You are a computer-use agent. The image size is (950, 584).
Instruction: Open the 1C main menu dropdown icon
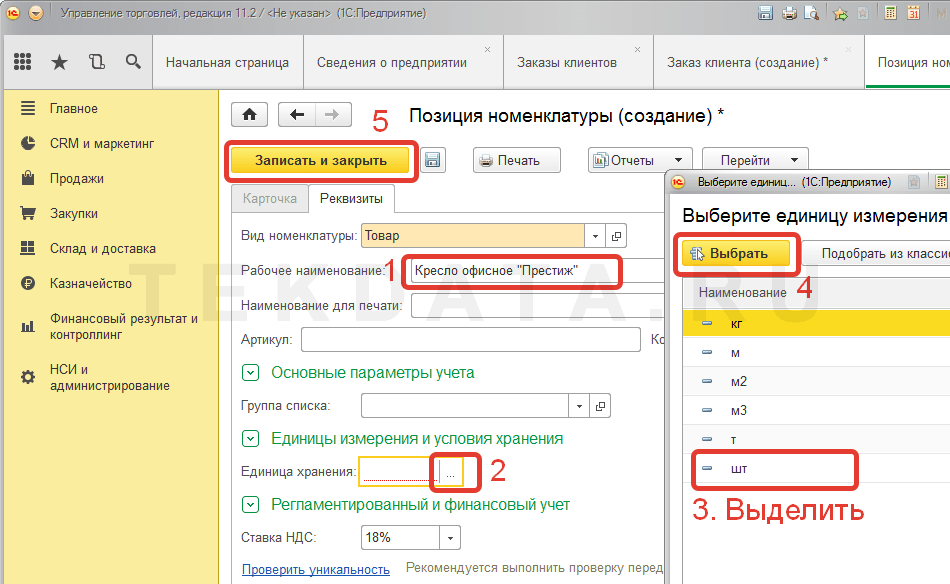[x=36, y=13]
